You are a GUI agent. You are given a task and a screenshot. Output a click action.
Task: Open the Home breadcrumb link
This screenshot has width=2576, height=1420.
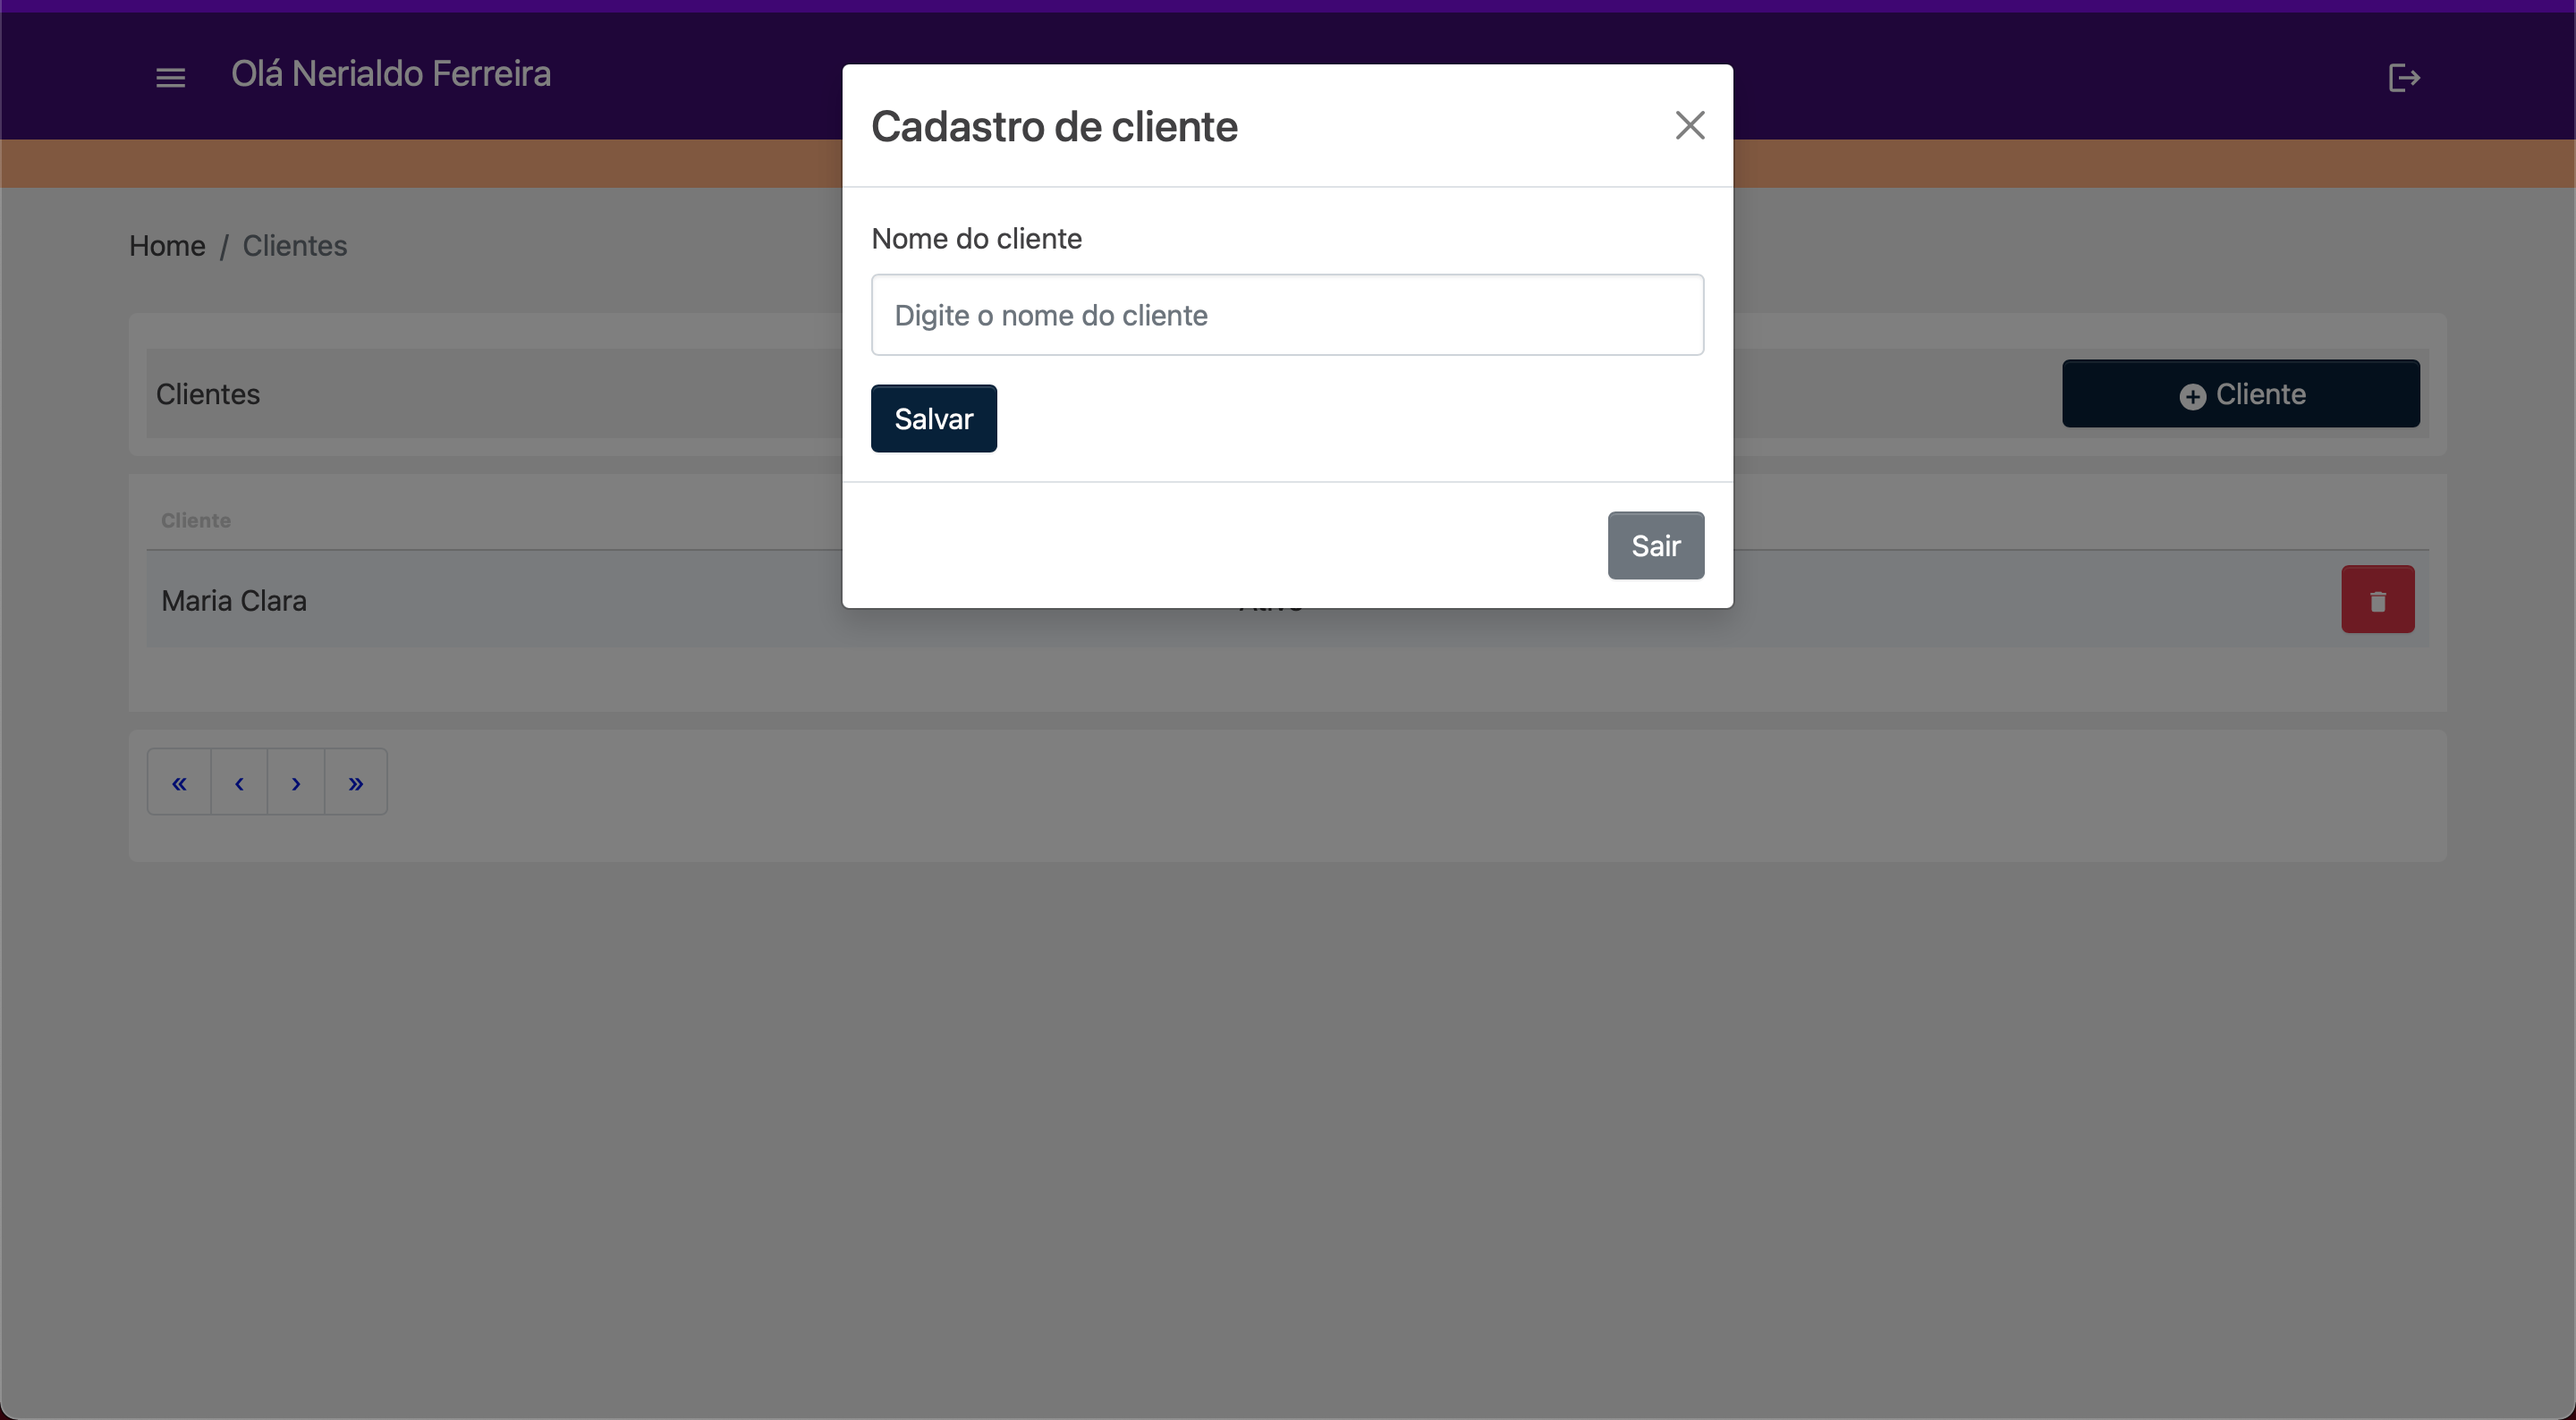point(167,246)
